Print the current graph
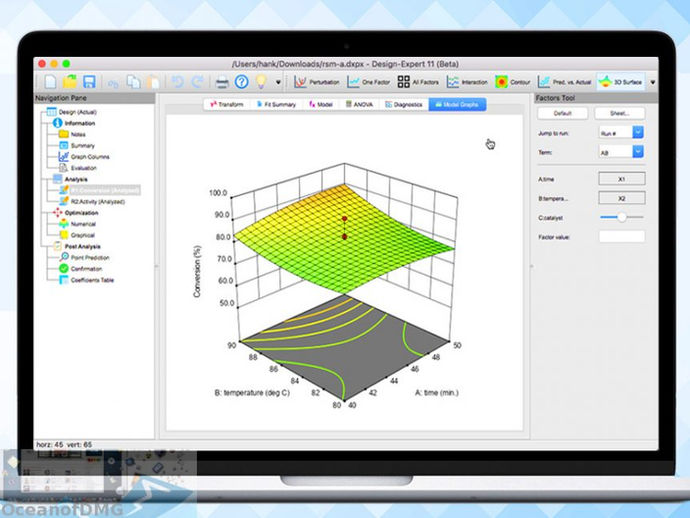Screen dimensions: 690x518 [222, 82]
